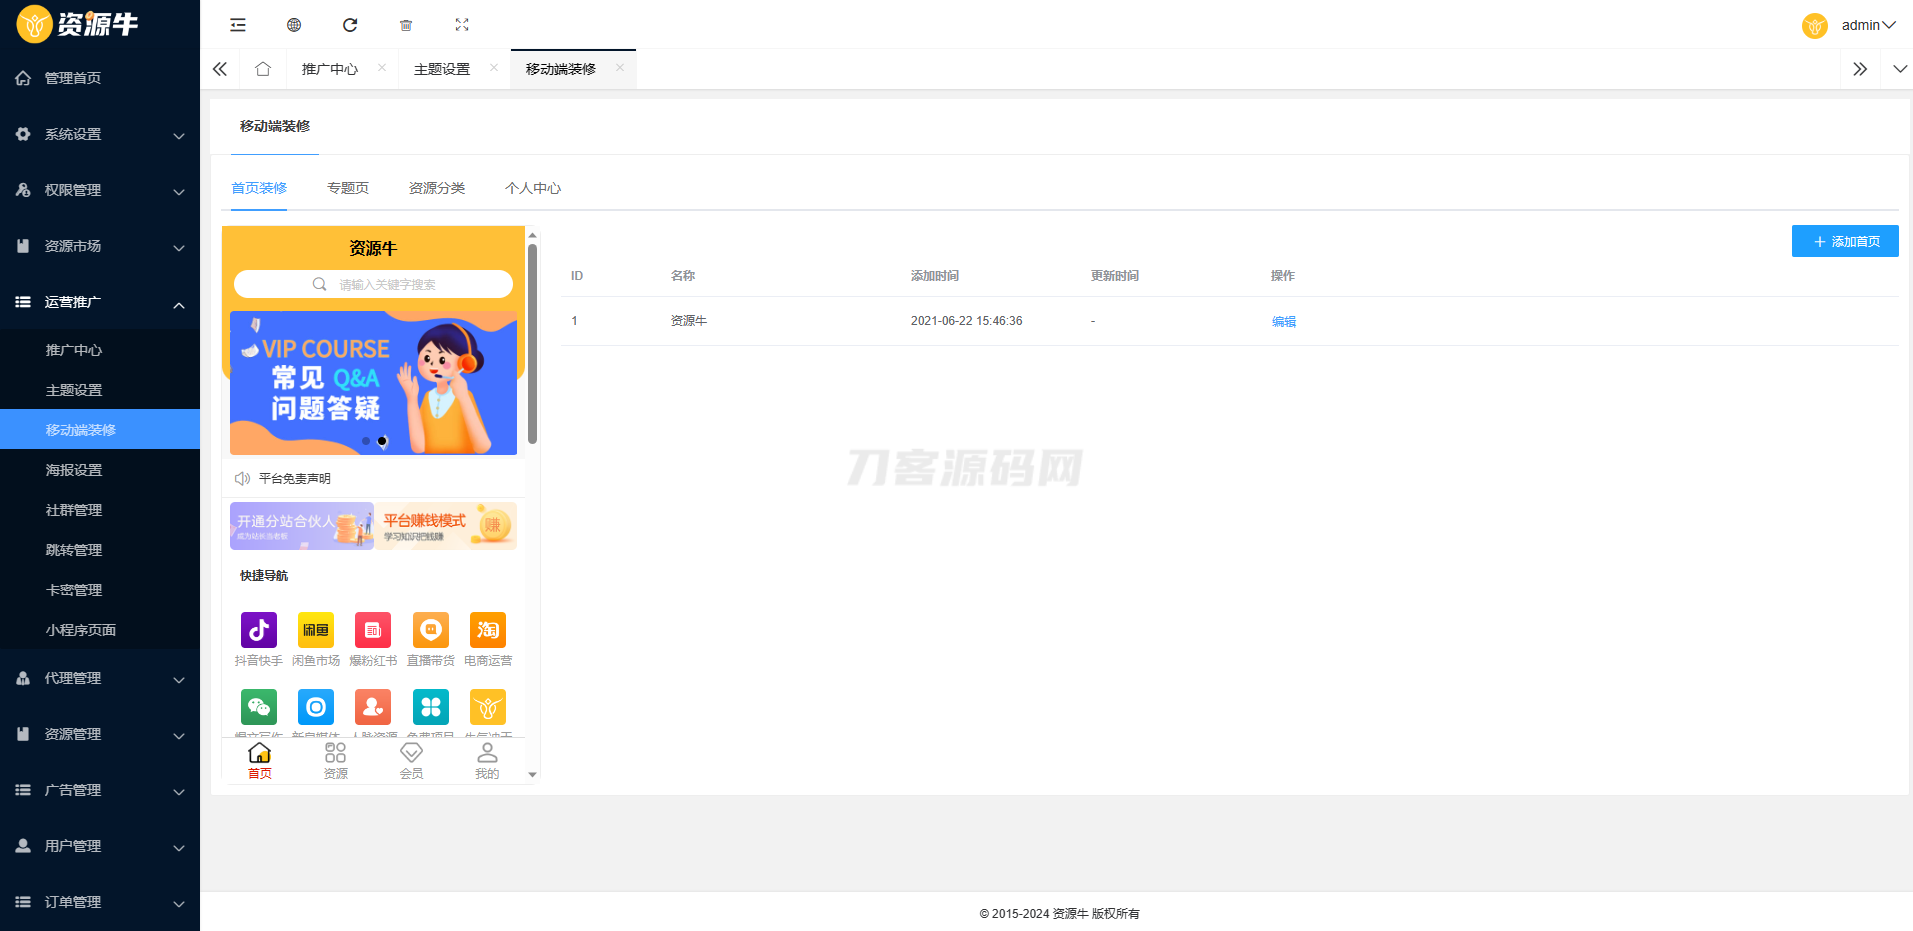Click the refresh page icon in toolbar
Screen dimensions: 1913x931
(350, 24)
